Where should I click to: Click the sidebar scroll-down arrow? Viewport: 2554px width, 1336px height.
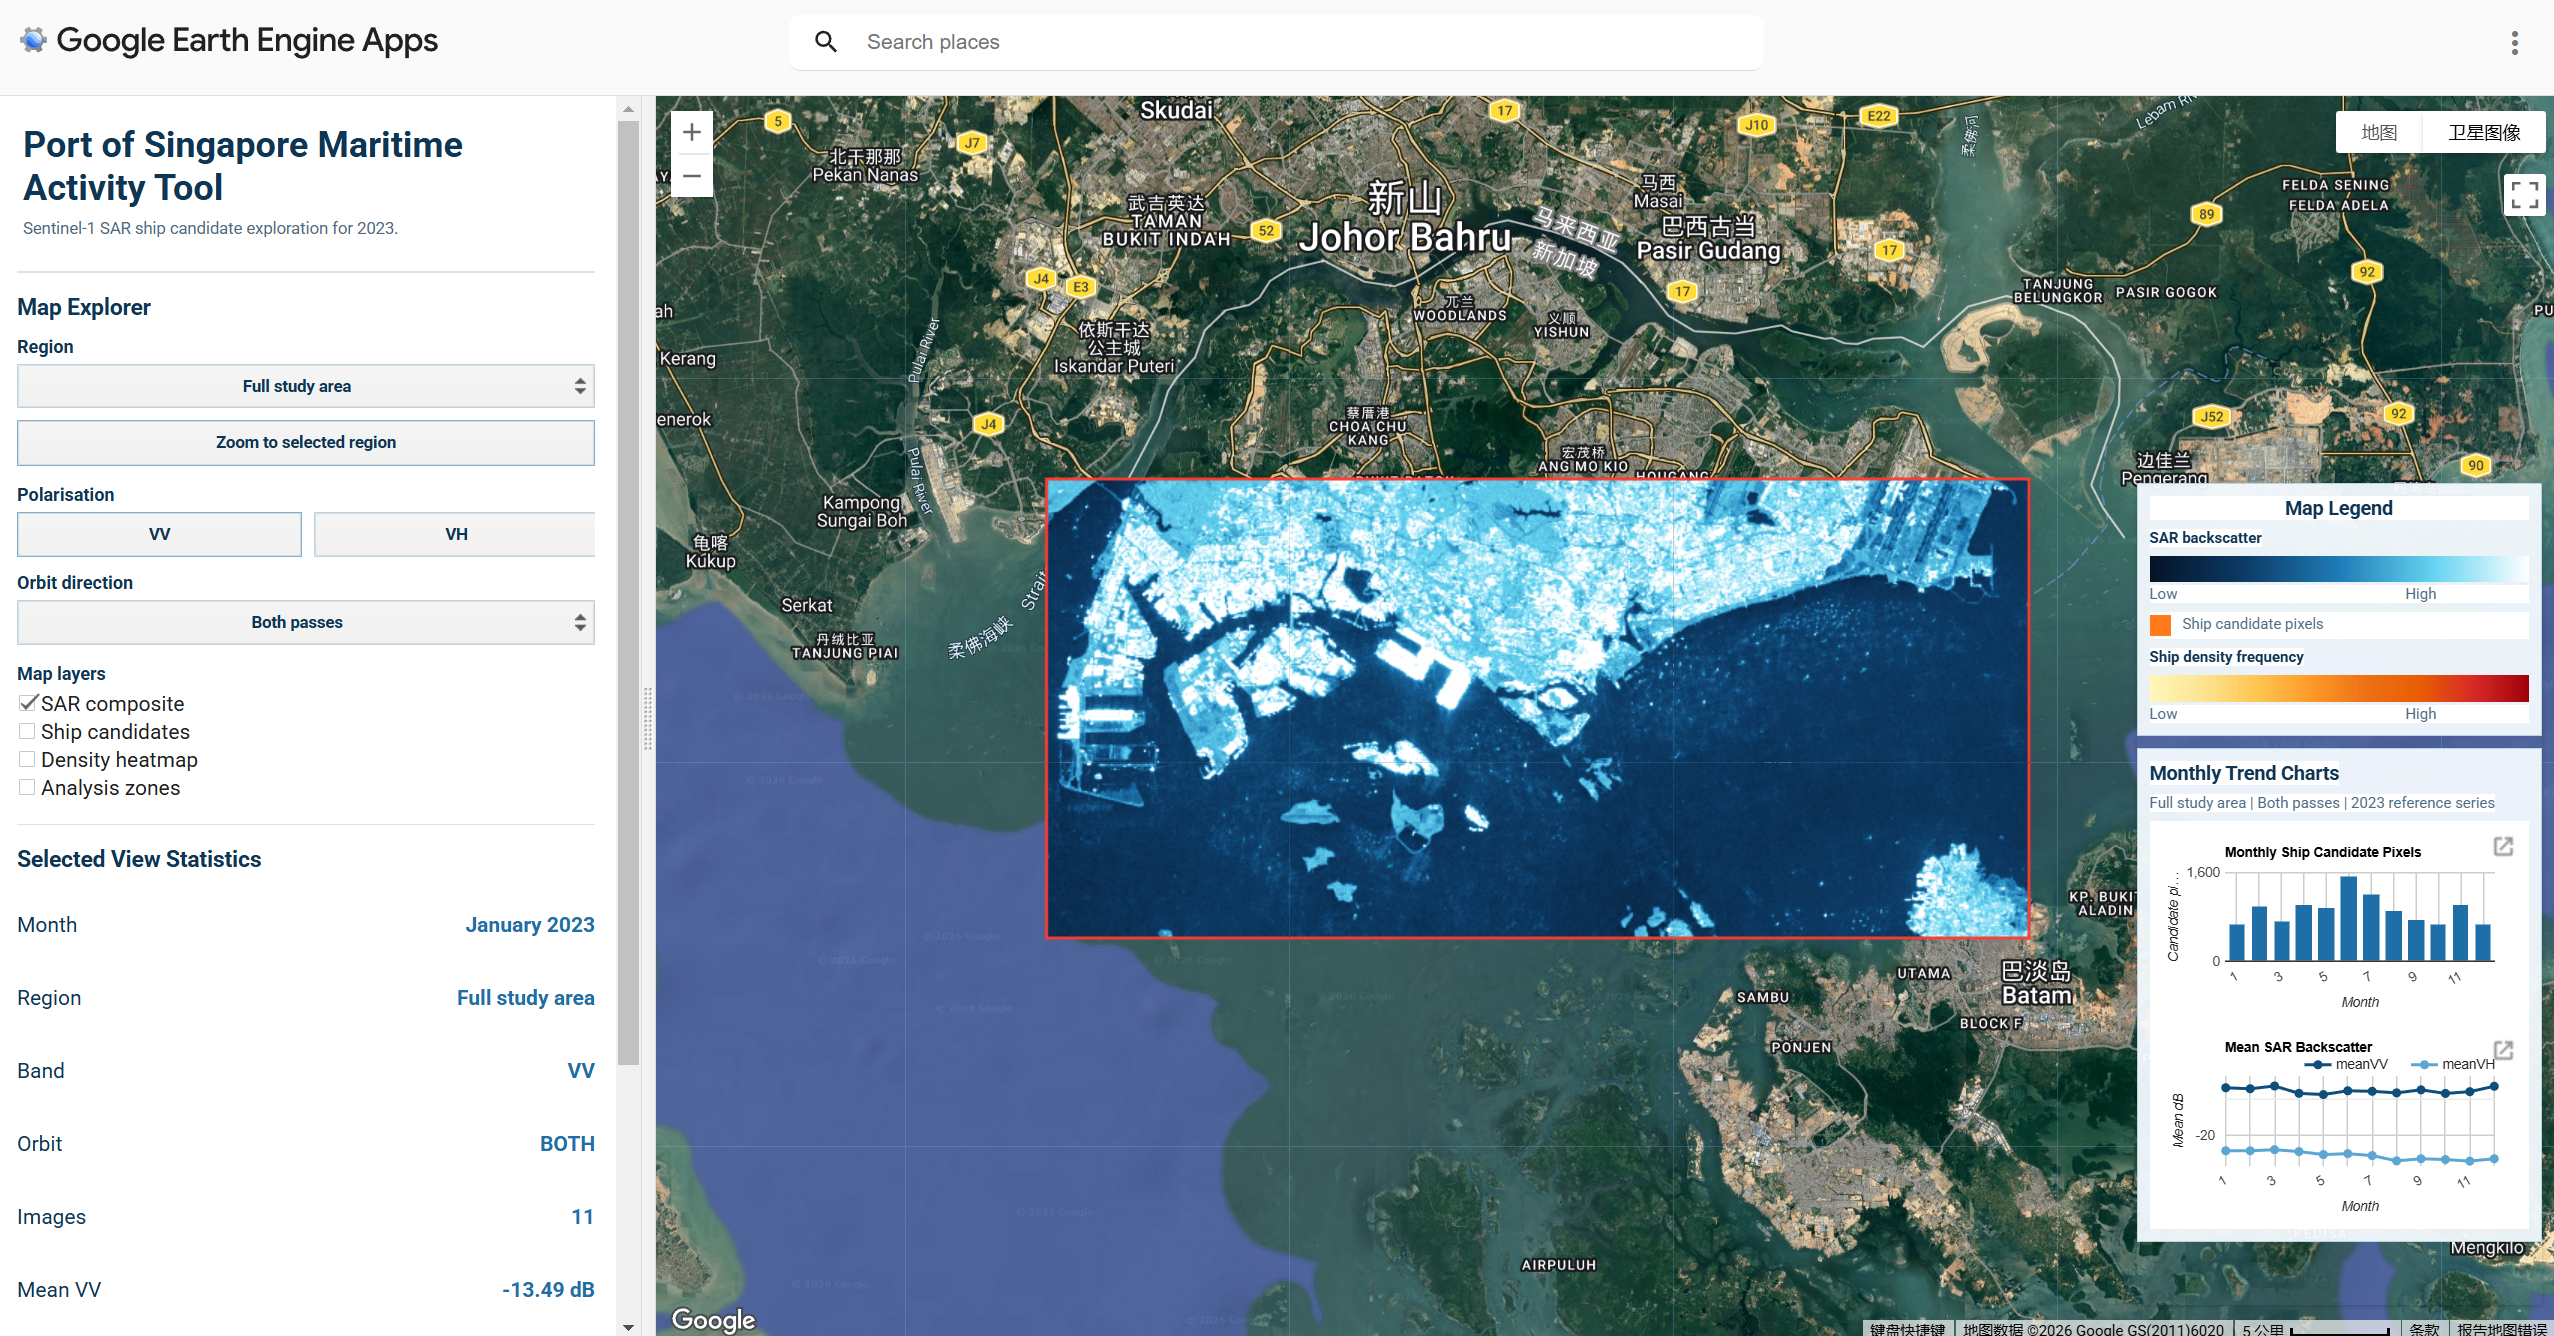click(x=628, y=1327)
